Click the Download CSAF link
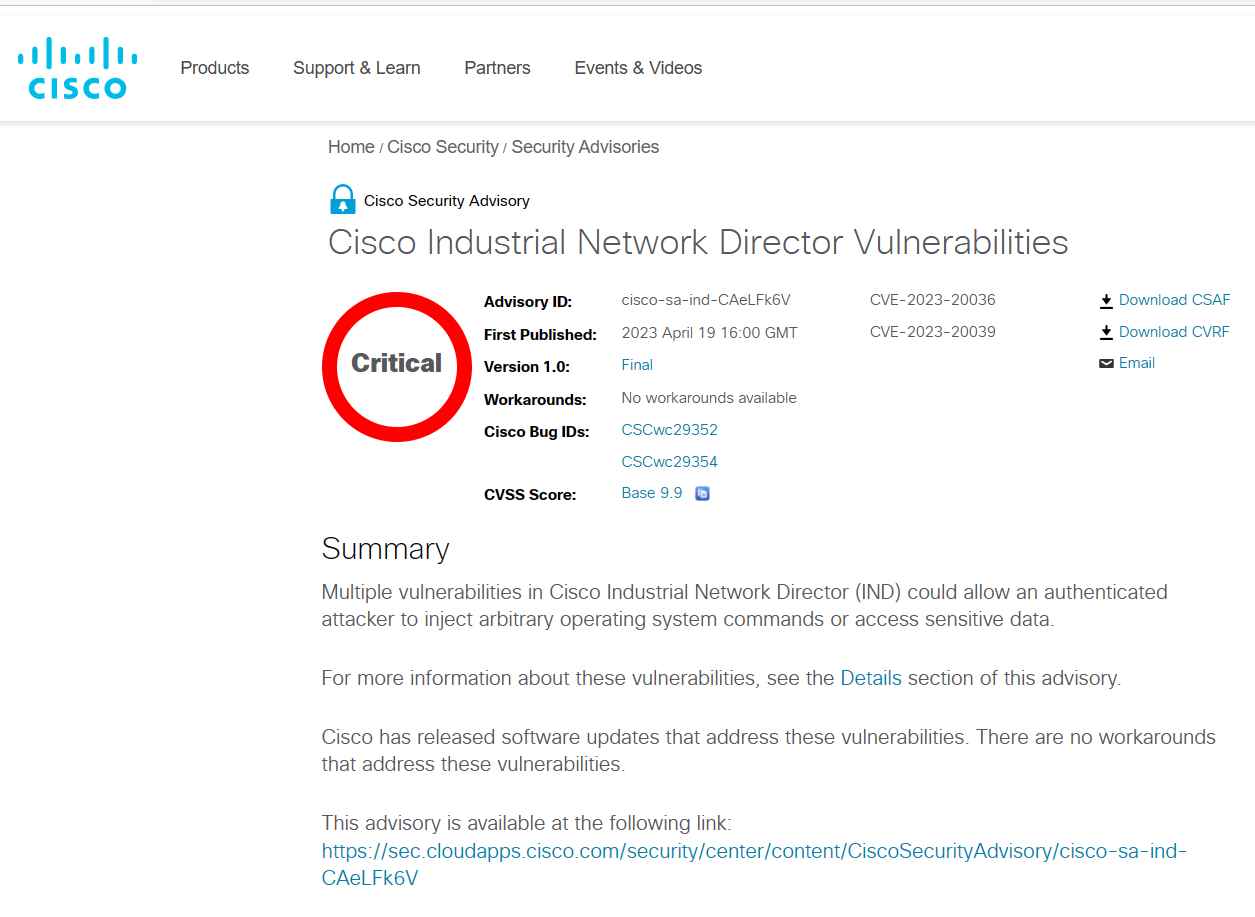Image resolution: width=1255 pixels, height=917 pixels. [x=1175, y=300]
